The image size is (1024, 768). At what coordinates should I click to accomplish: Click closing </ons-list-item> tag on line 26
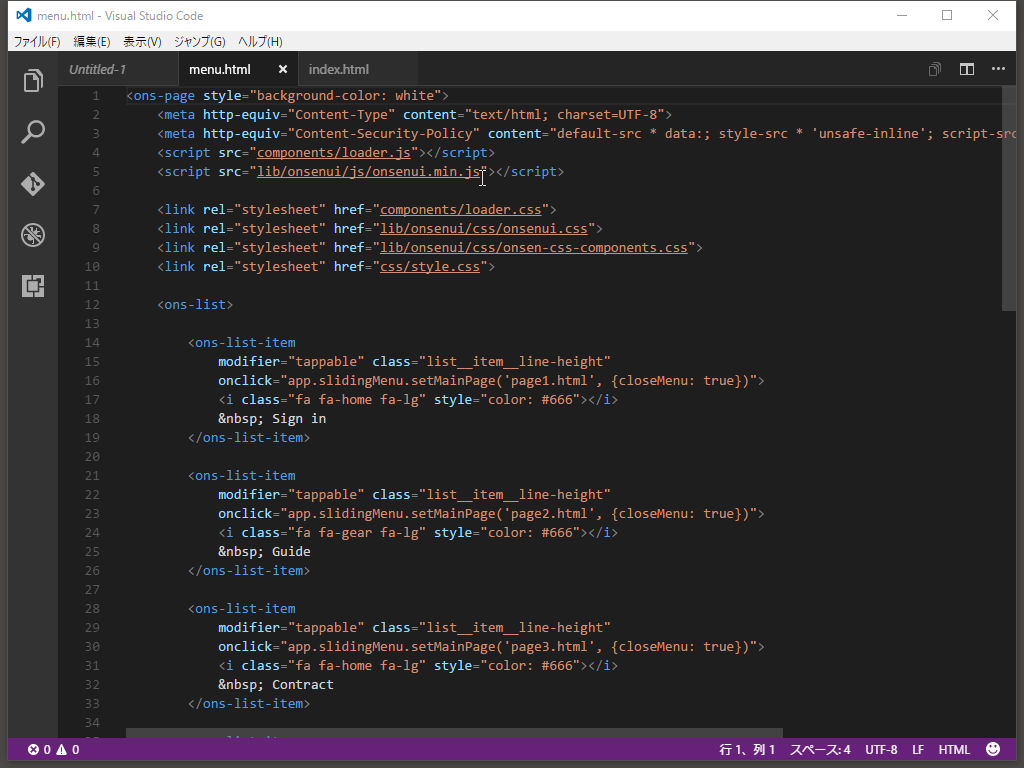pos(249,570)
